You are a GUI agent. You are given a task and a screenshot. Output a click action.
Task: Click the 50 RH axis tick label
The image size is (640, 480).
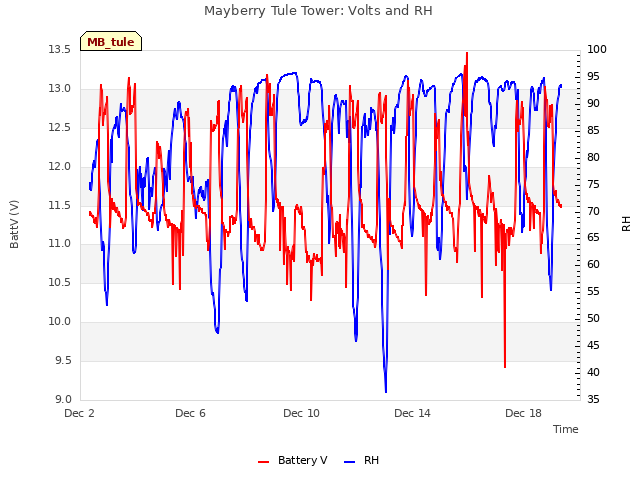(x=593, y=318)
